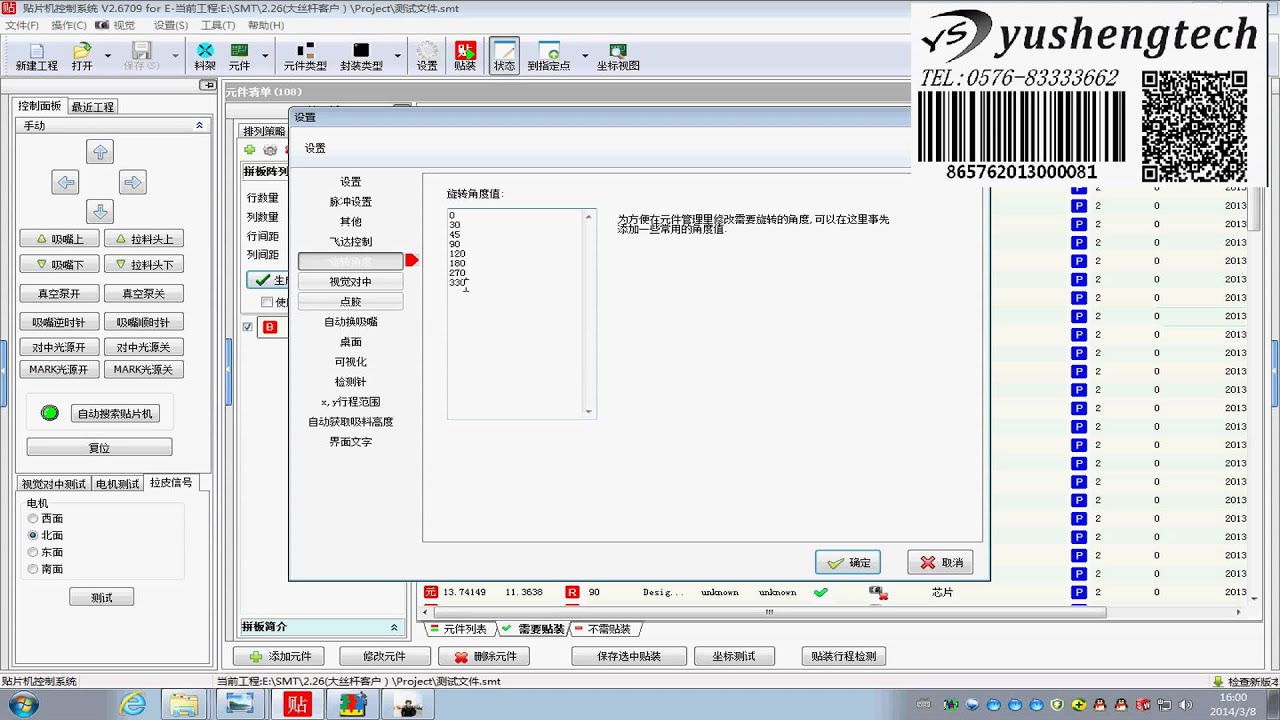Select 北面 motor radio button
Screen dimensions: 1280x720
click(33, 536)
